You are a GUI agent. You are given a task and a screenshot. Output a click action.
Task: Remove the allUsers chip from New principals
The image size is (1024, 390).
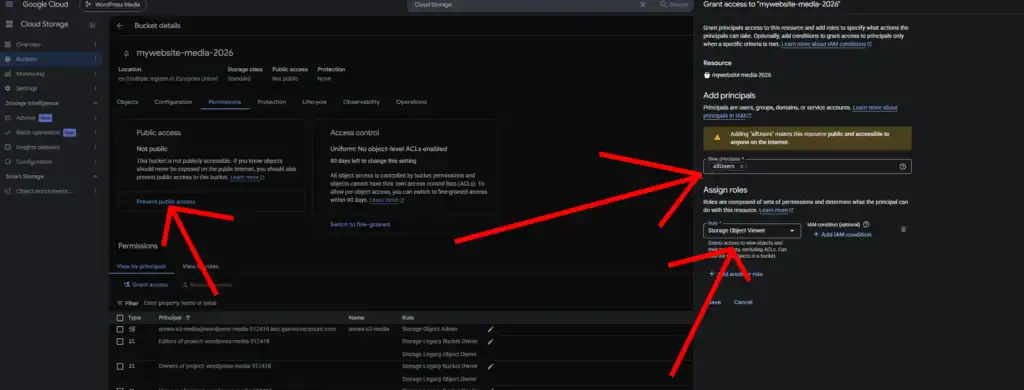click(x=741, y=167)
